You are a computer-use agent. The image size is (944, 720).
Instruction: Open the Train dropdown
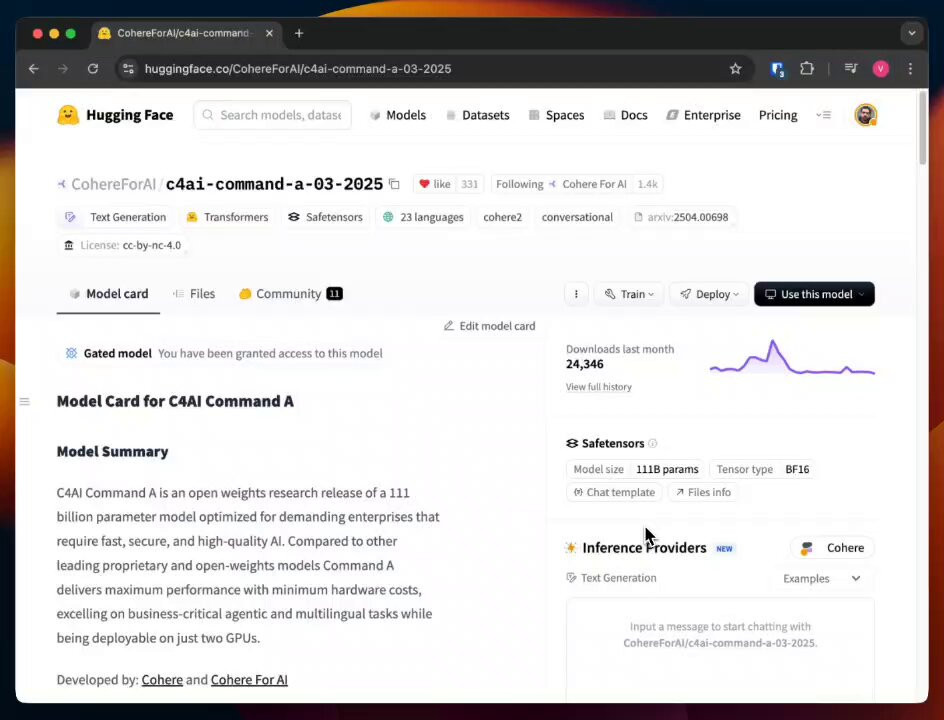click(629, 294)
